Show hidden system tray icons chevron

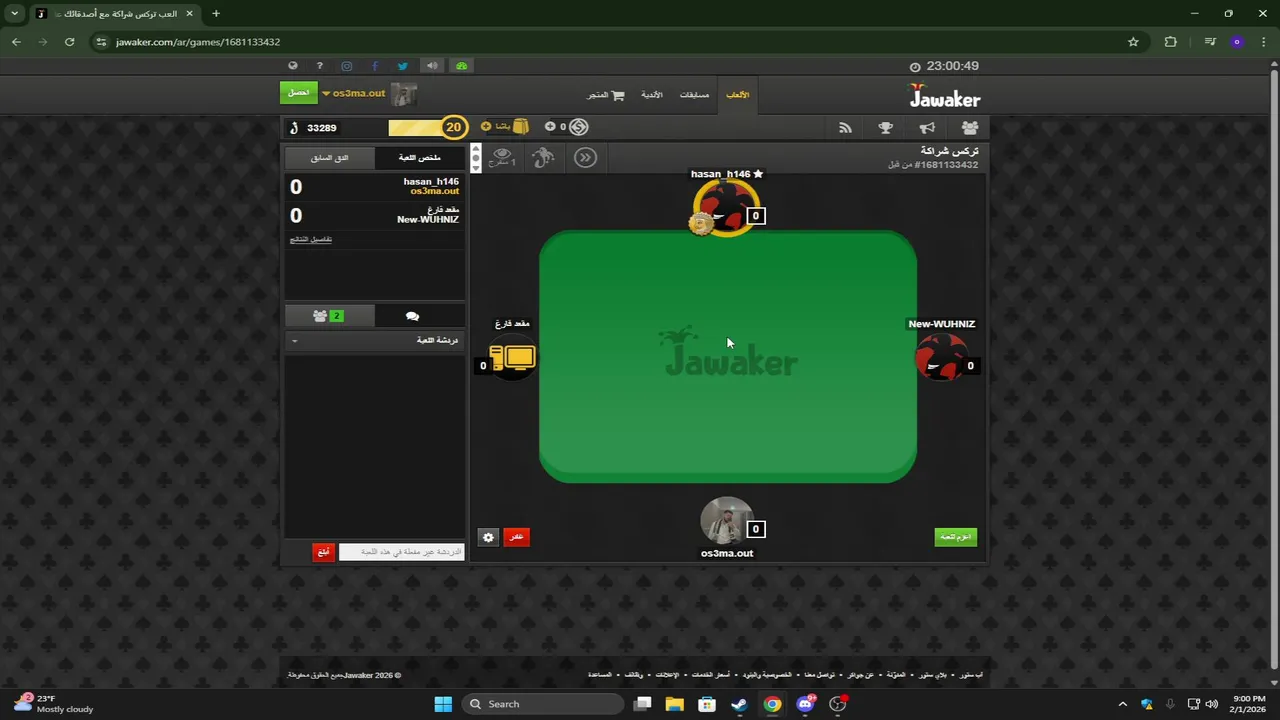click(1122, 704)
